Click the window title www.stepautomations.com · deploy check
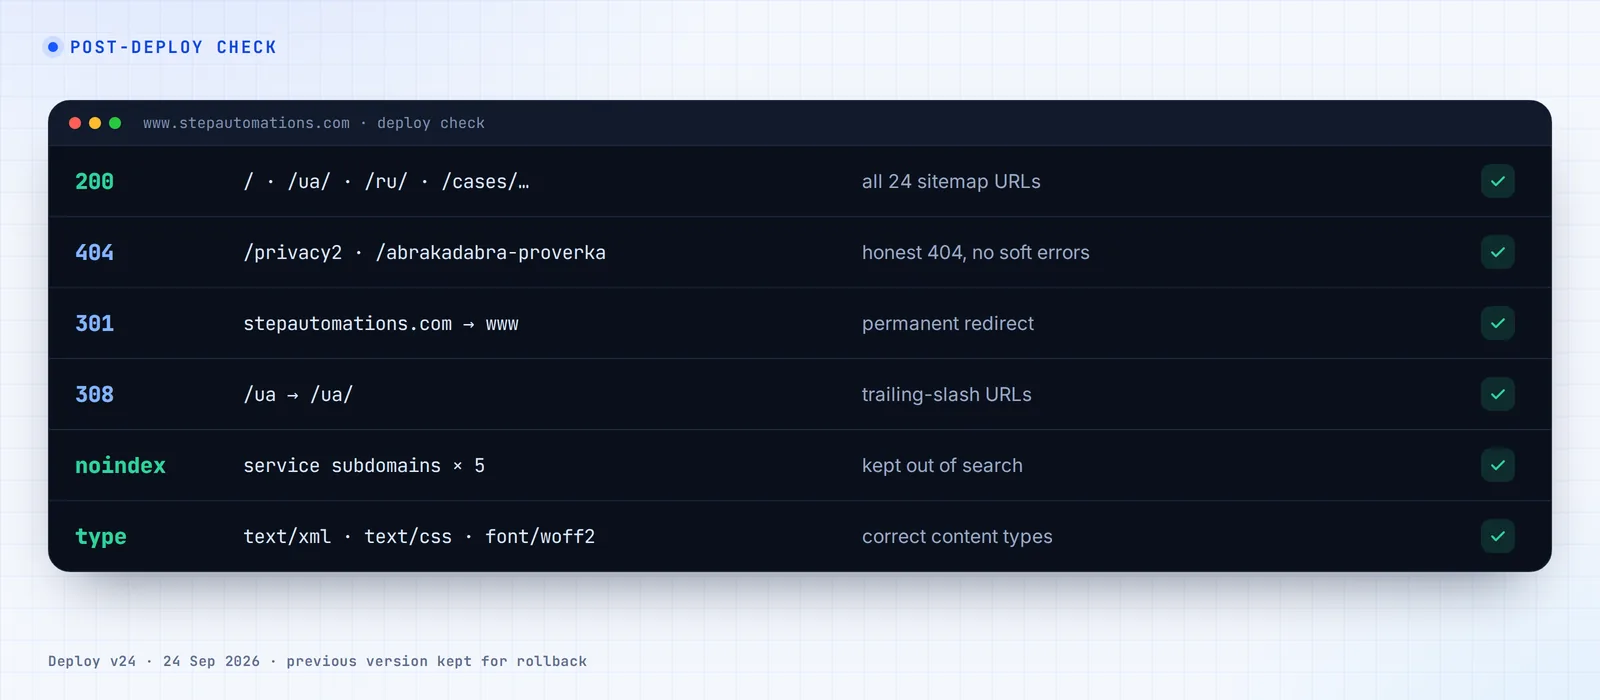 [x=314, y=123]
